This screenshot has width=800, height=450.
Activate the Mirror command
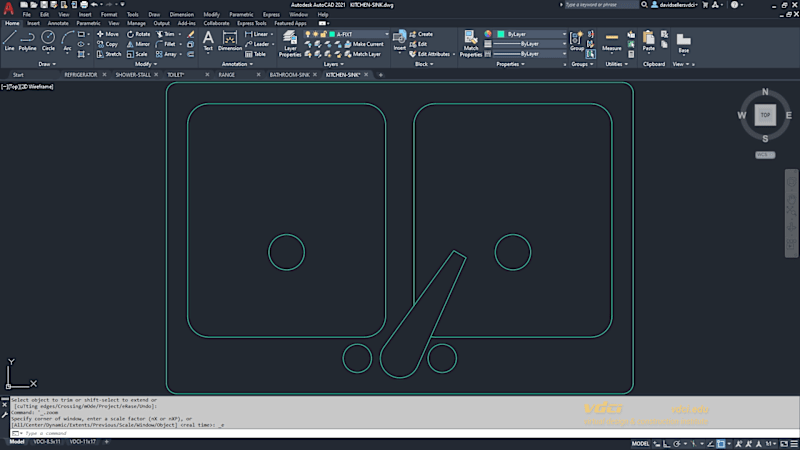click(x=138, y=44)
